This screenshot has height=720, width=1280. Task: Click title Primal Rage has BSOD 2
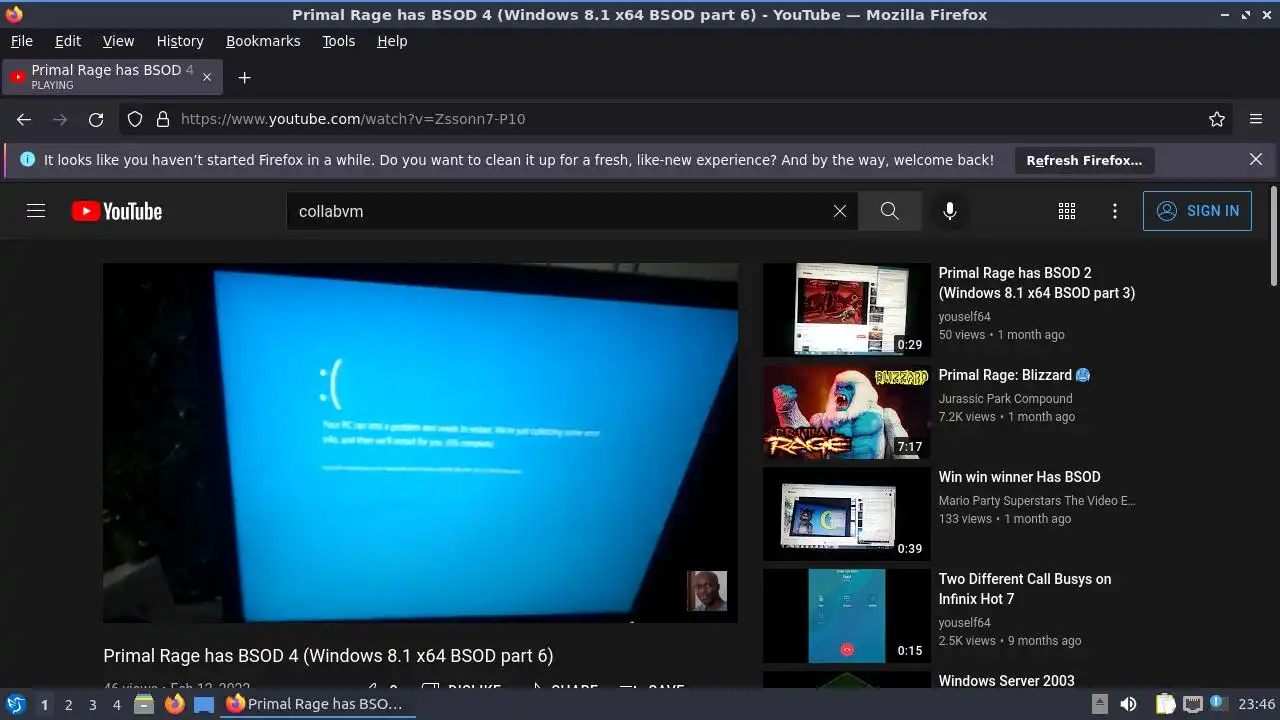pyautogui.click(x=1036, y=283)
